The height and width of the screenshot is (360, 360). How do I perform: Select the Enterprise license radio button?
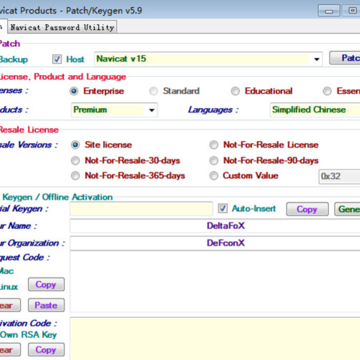[75, 91]
